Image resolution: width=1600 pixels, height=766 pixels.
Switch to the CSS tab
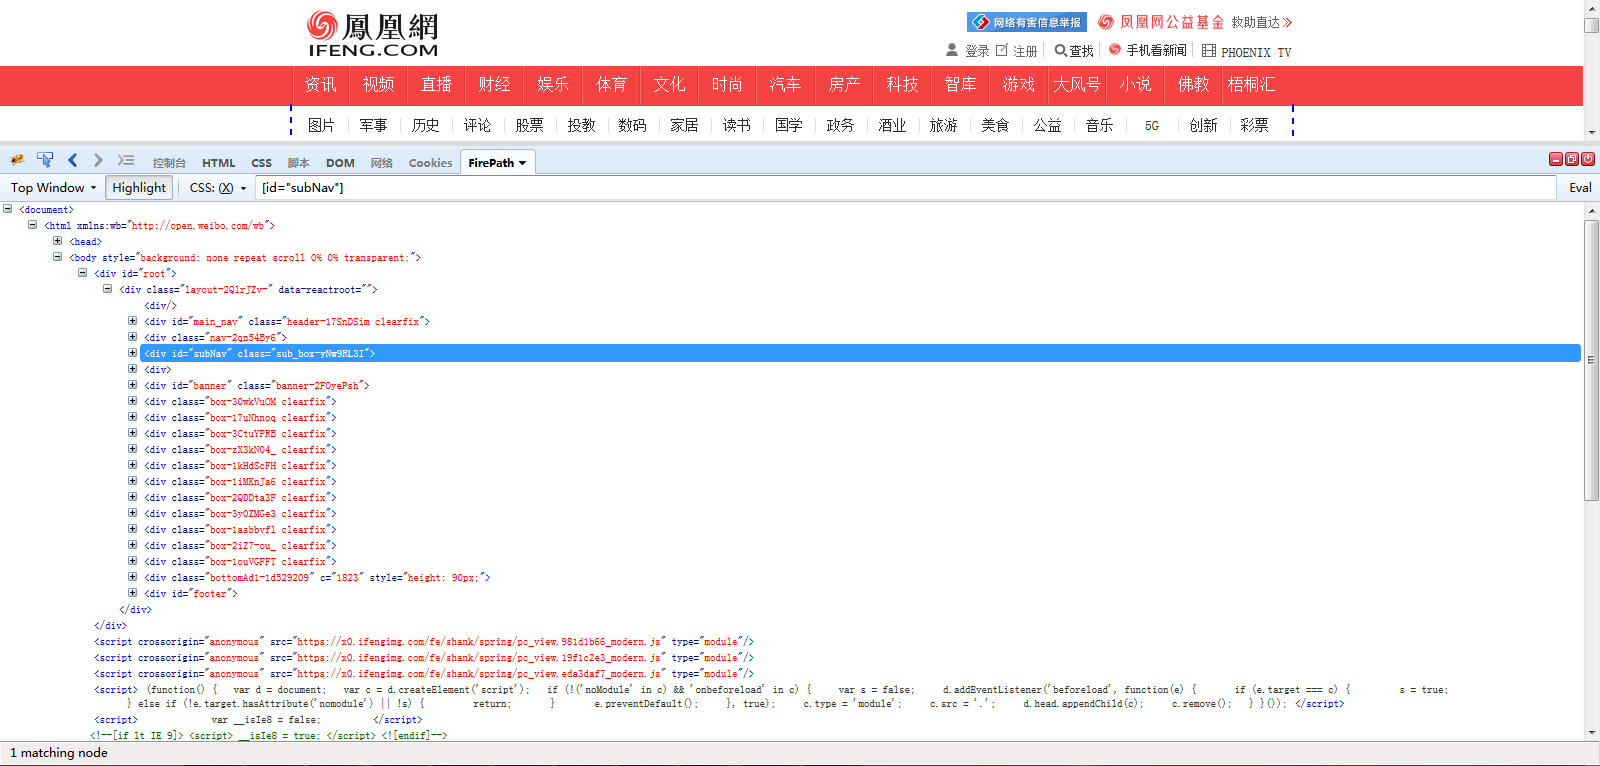[x=261, y=163]
